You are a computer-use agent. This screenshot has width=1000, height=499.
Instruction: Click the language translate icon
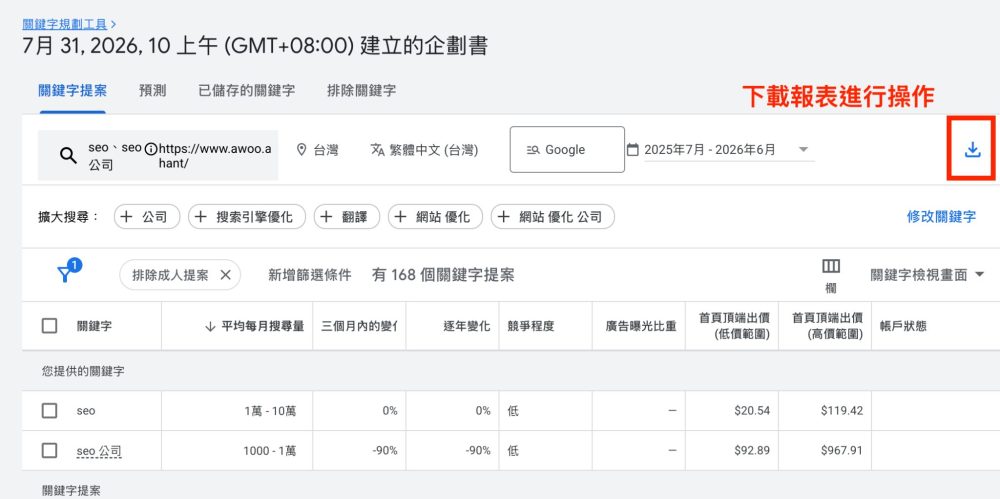(x=378, y=150)
